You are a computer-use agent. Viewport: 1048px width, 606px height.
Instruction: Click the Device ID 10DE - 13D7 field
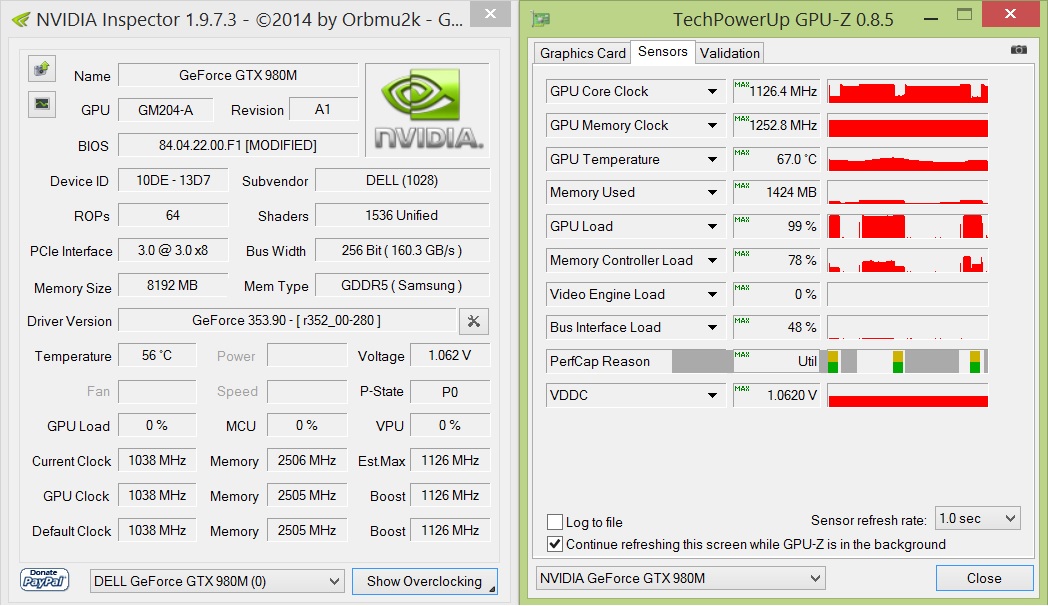[173, 180]
